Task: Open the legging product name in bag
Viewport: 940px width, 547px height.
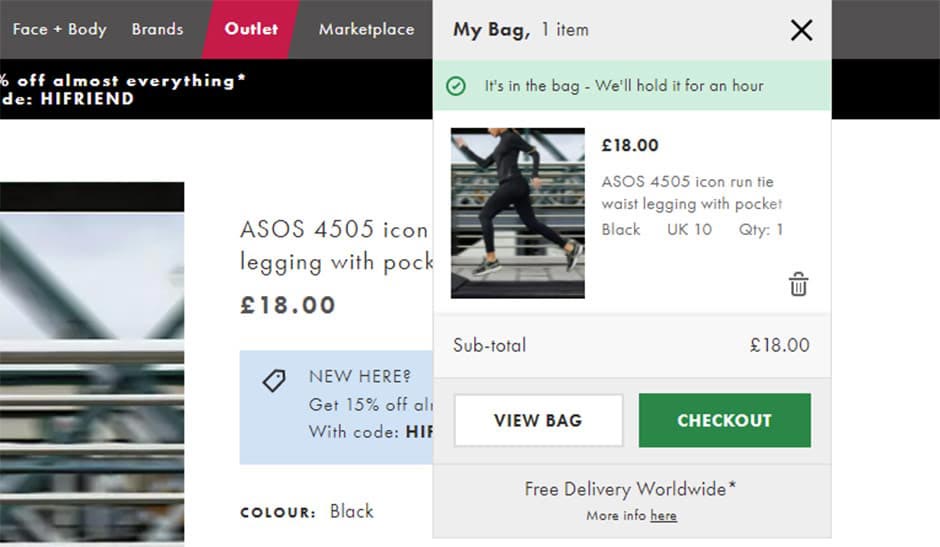Action: (690, 193)
